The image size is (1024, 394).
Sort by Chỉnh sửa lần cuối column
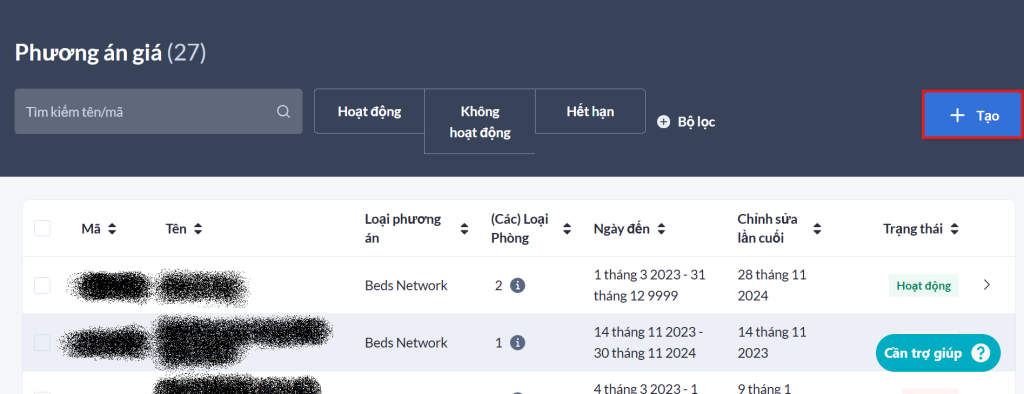(817, 229)
